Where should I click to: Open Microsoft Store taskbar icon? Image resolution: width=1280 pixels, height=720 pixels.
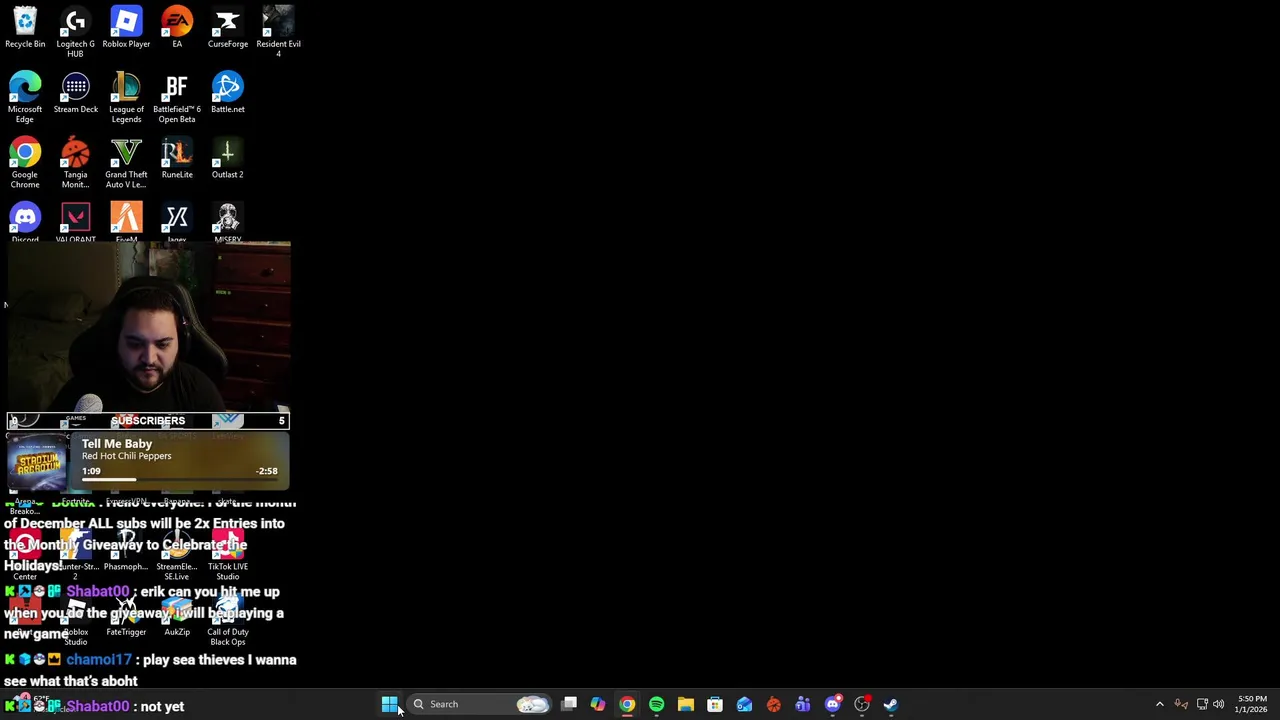715,704
